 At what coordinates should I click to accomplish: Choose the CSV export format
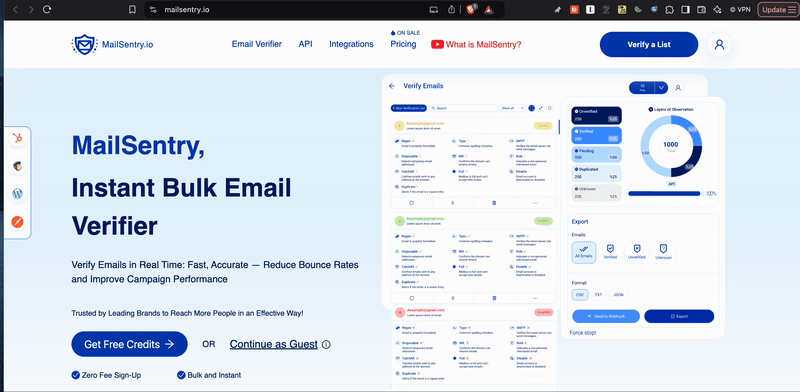[580, 295]
